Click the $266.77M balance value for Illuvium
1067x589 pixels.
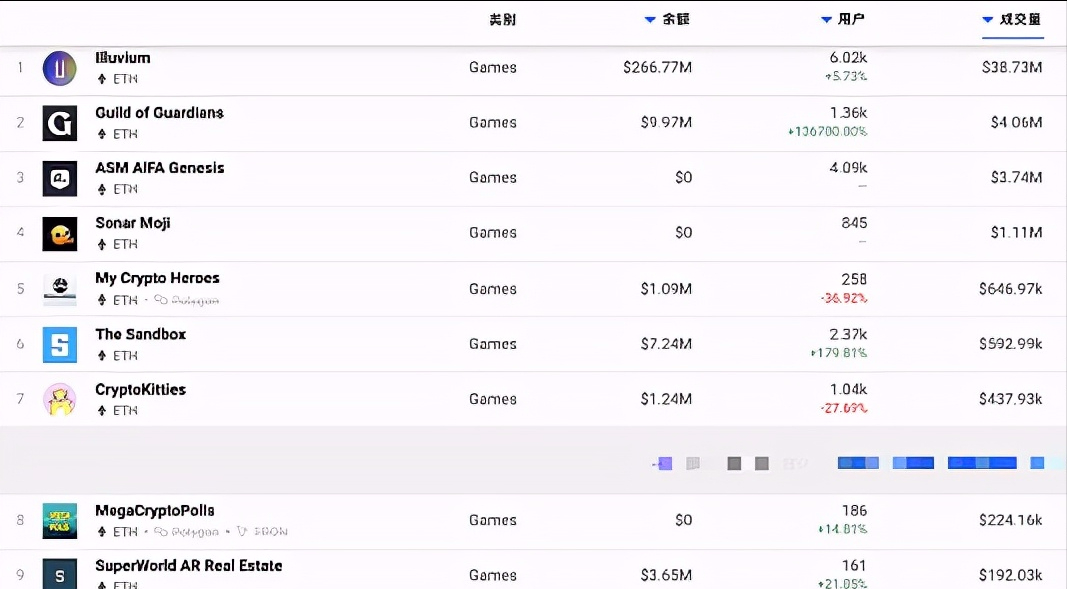click(x=657, y=68)
